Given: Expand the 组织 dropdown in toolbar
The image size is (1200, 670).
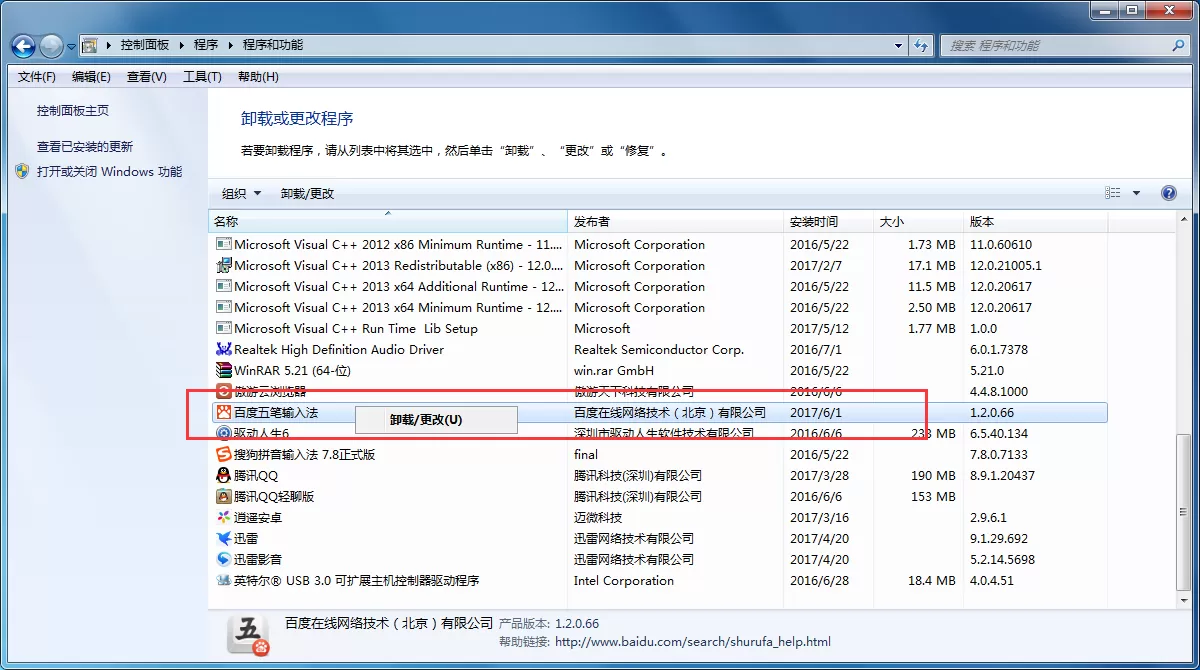Looking at the screenshot, I should [241, 193].
